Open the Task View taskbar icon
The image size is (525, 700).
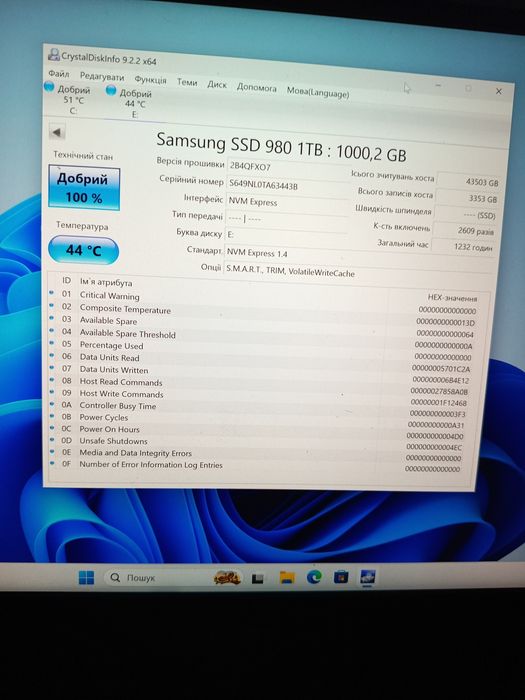258,579
